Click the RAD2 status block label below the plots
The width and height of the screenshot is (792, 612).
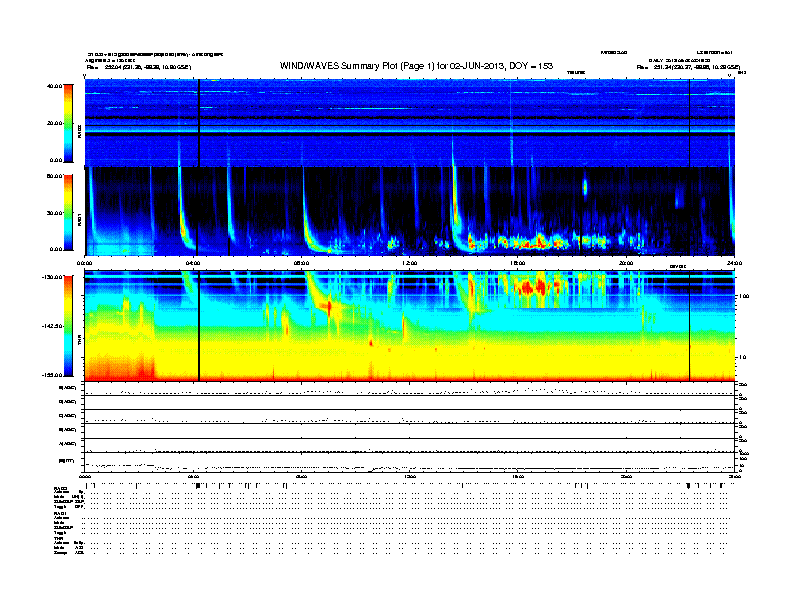pos(61,488)
